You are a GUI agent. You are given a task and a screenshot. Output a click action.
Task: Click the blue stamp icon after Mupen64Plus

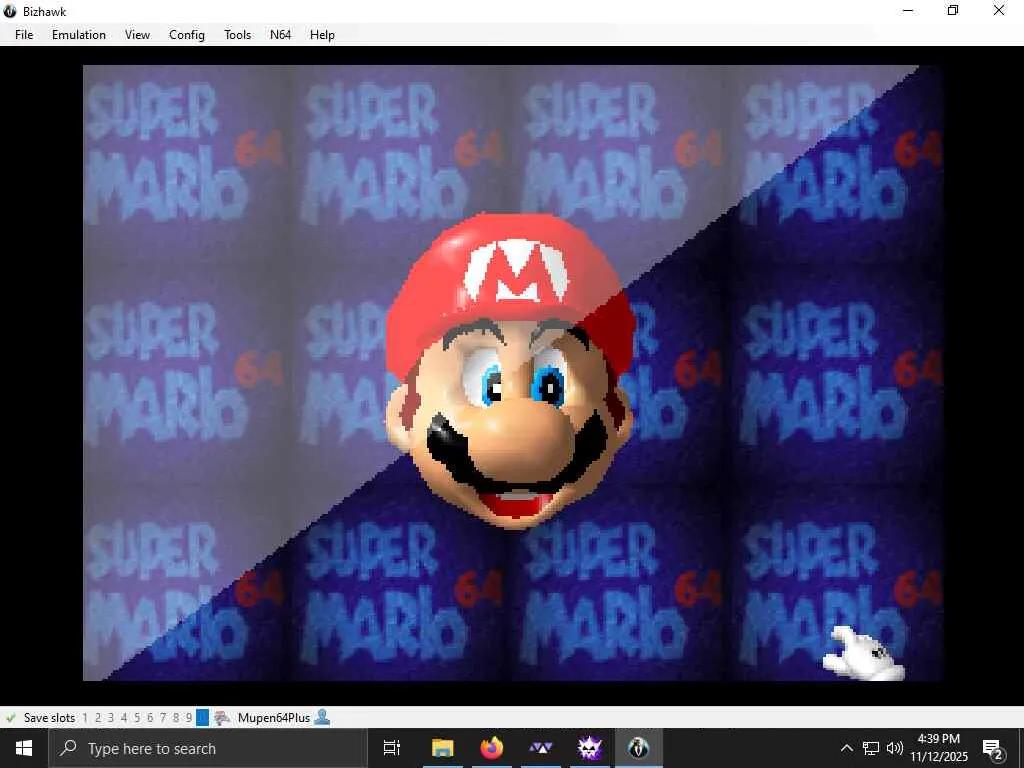pos(322,717)
